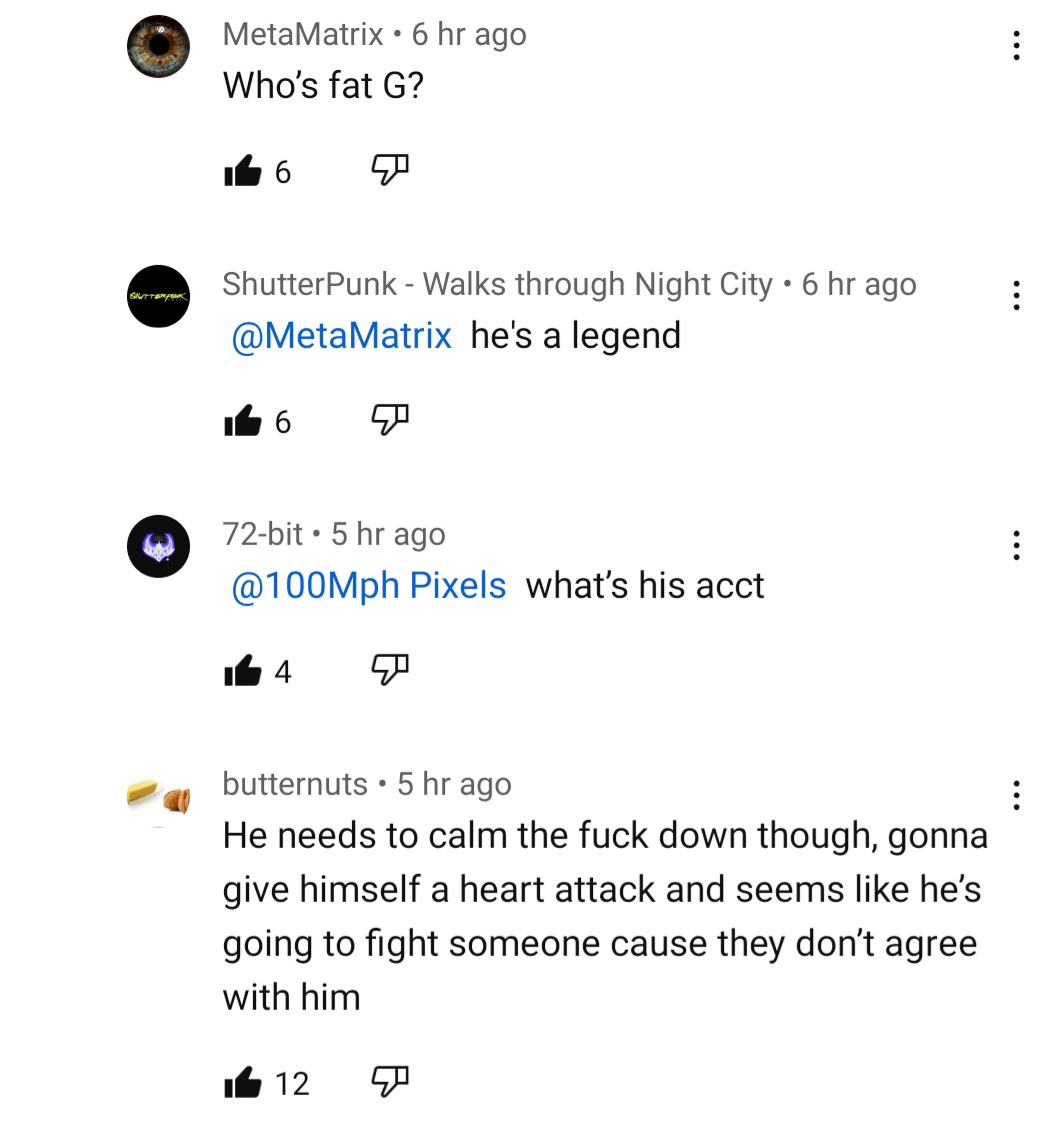Open ShutterPunk - Walks through Night City channel name
Viewport: 1059px width, 1139px height.
coord(498,284)
